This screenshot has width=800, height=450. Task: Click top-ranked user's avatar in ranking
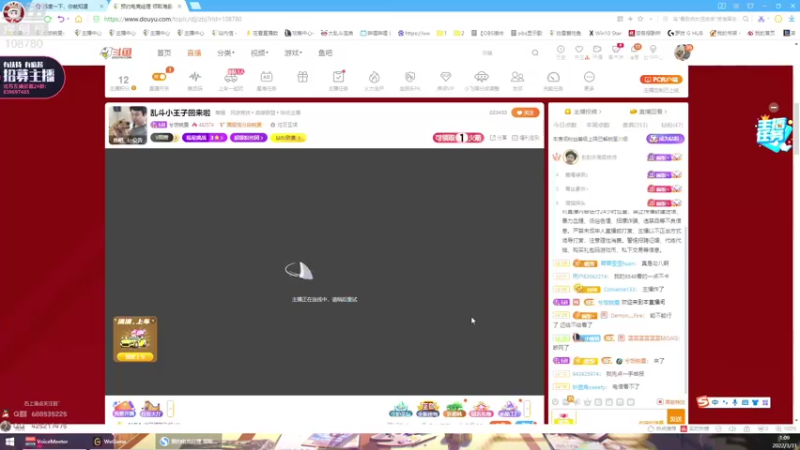coord(571,157)
